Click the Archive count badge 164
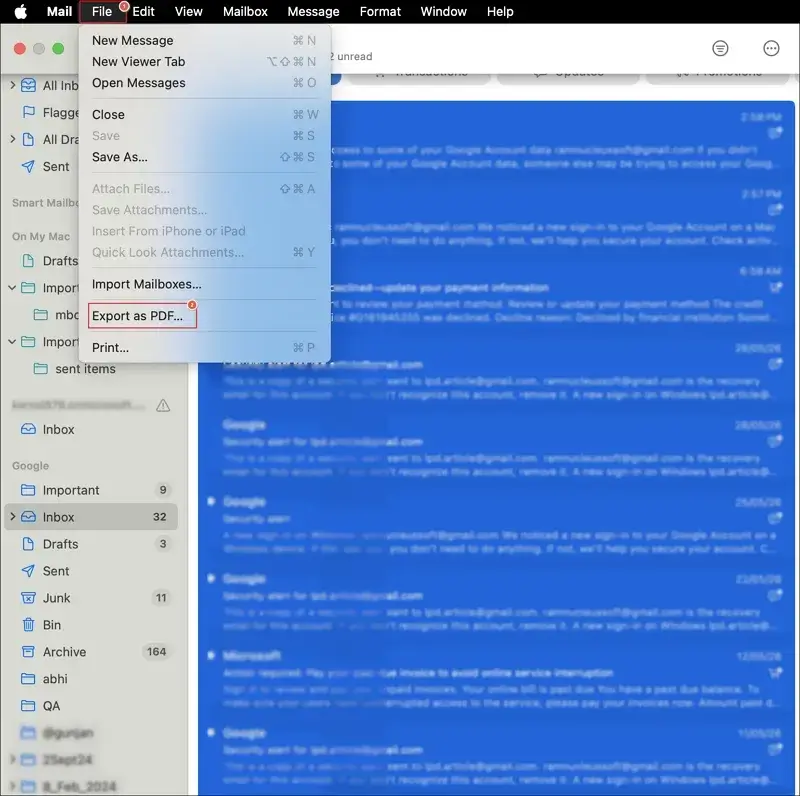800x796 pixels. coord(157,652)
